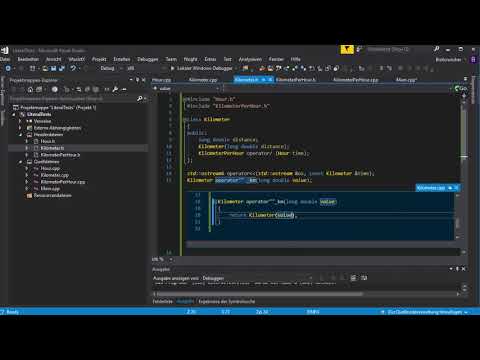Click the output panel horizontal scrollbar
The height and width of the screenshot is (360, 480).
click(x=260, y=294)
